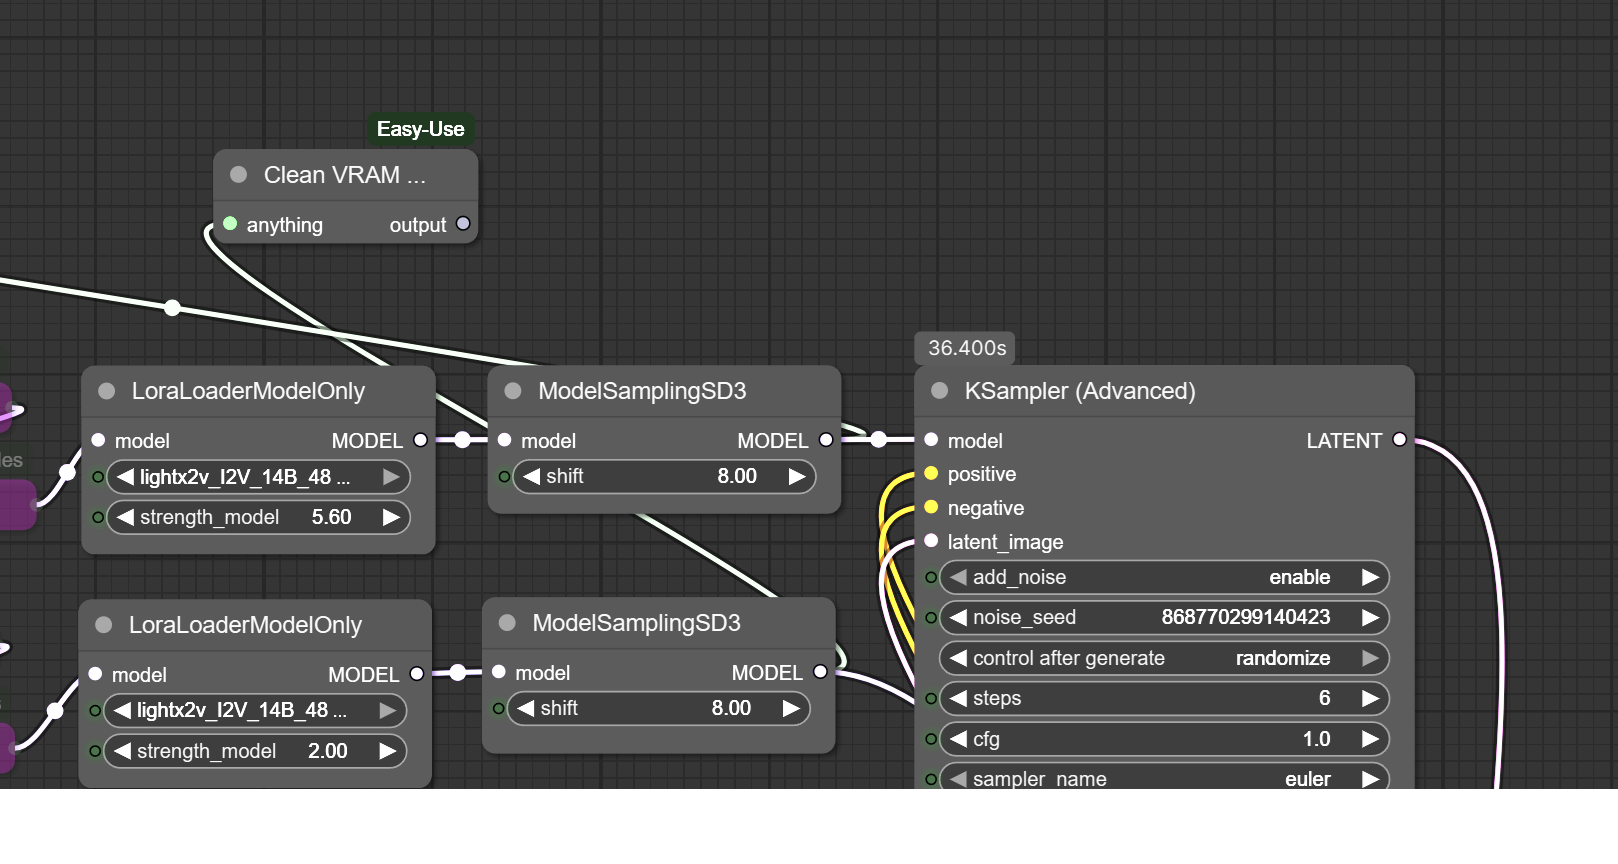Decrease shift on upper ModelSamplingSD3

(x=531, y=476)
